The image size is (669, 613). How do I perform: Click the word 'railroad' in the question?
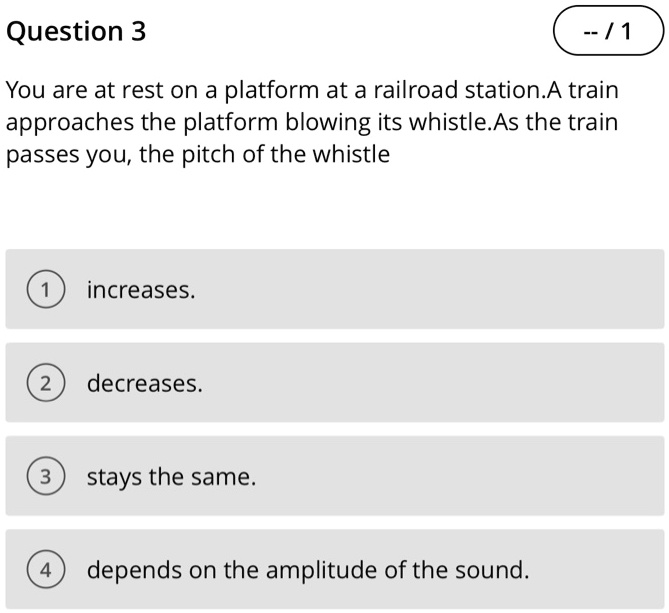coord(415,90)
